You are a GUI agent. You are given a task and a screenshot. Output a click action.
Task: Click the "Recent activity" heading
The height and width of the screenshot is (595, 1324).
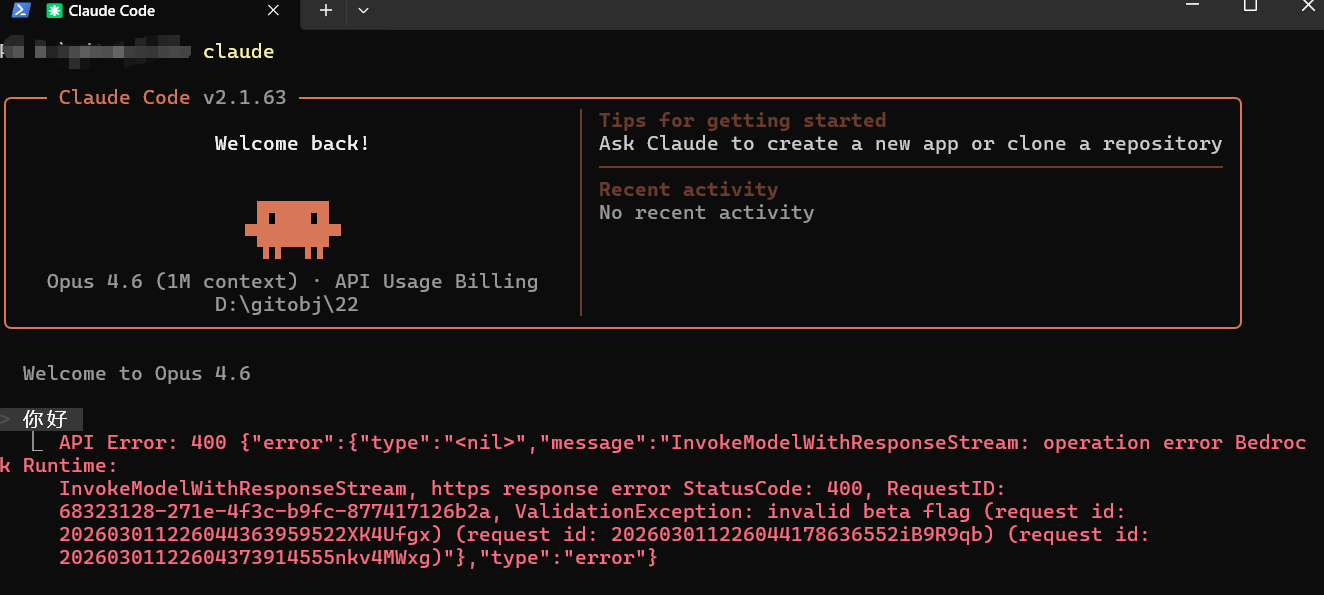[688, 189]
